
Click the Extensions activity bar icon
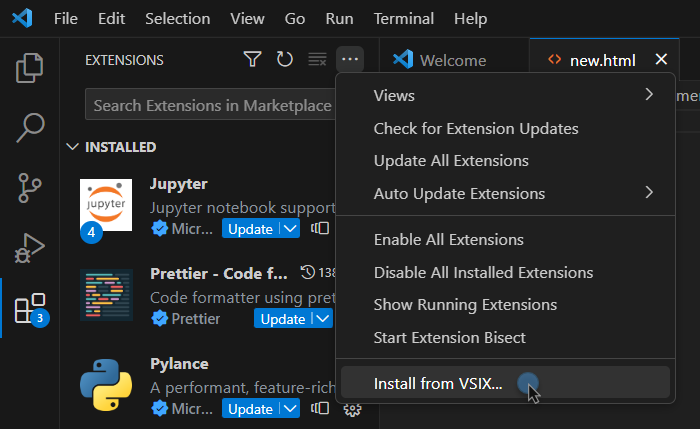coord(30,308)
